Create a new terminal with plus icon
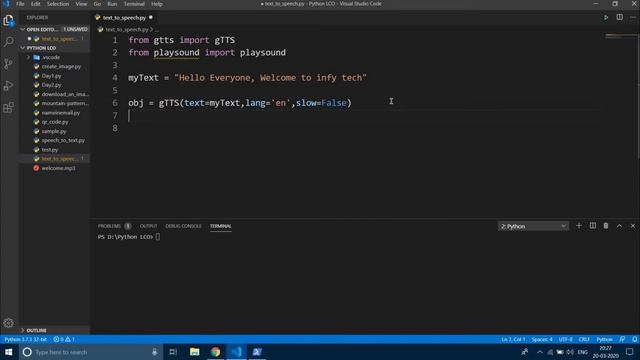The height and width of the screenshot is (360, 640). pyautogui.click(x=579, y=226)
